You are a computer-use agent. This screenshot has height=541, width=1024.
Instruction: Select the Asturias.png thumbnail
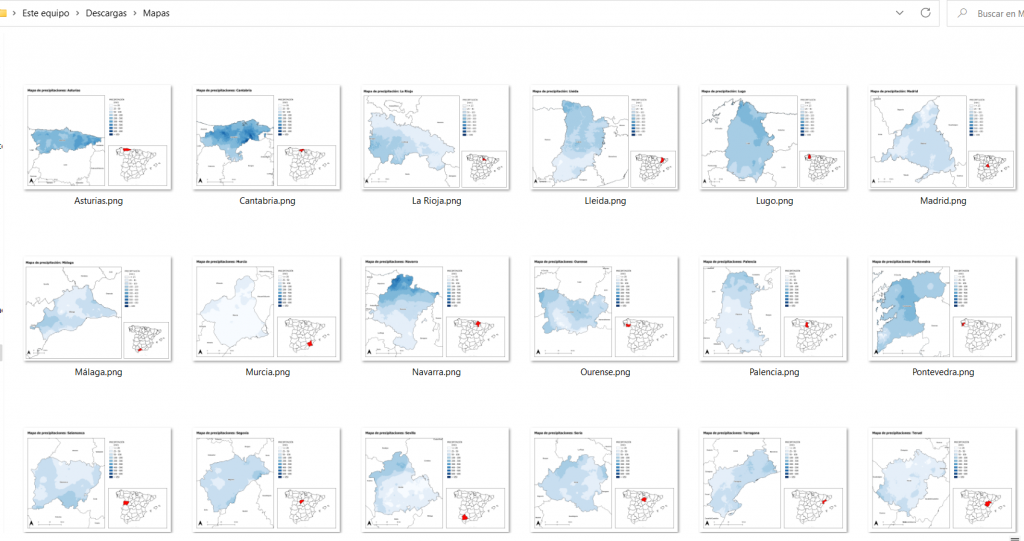tap(97, 137)
